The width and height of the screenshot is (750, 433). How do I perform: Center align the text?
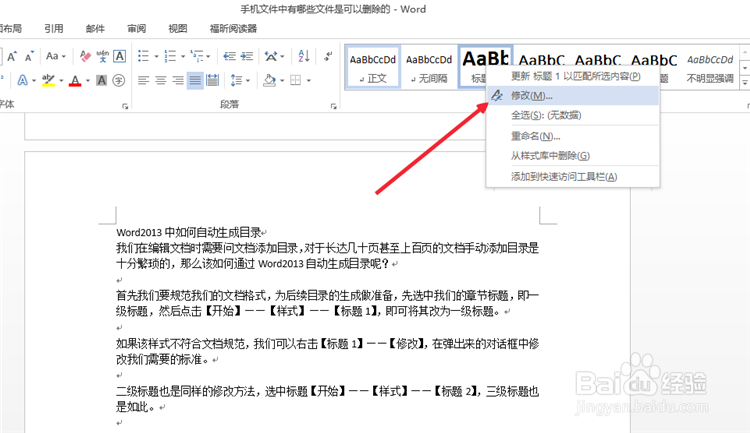161,80
